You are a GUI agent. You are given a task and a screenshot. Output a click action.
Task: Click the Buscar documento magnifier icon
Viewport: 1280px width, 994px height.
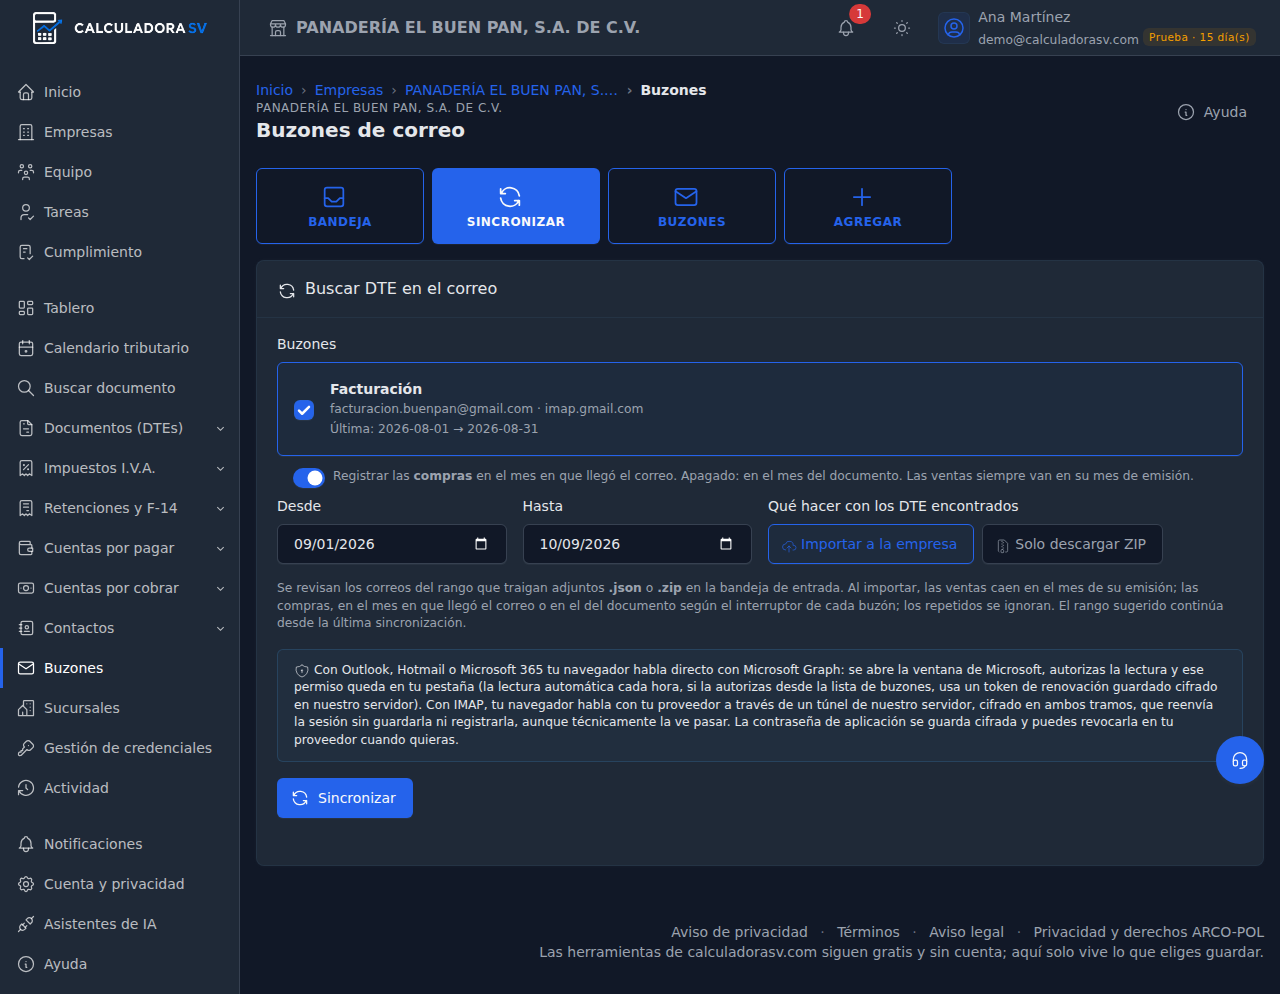pos(26,388)
